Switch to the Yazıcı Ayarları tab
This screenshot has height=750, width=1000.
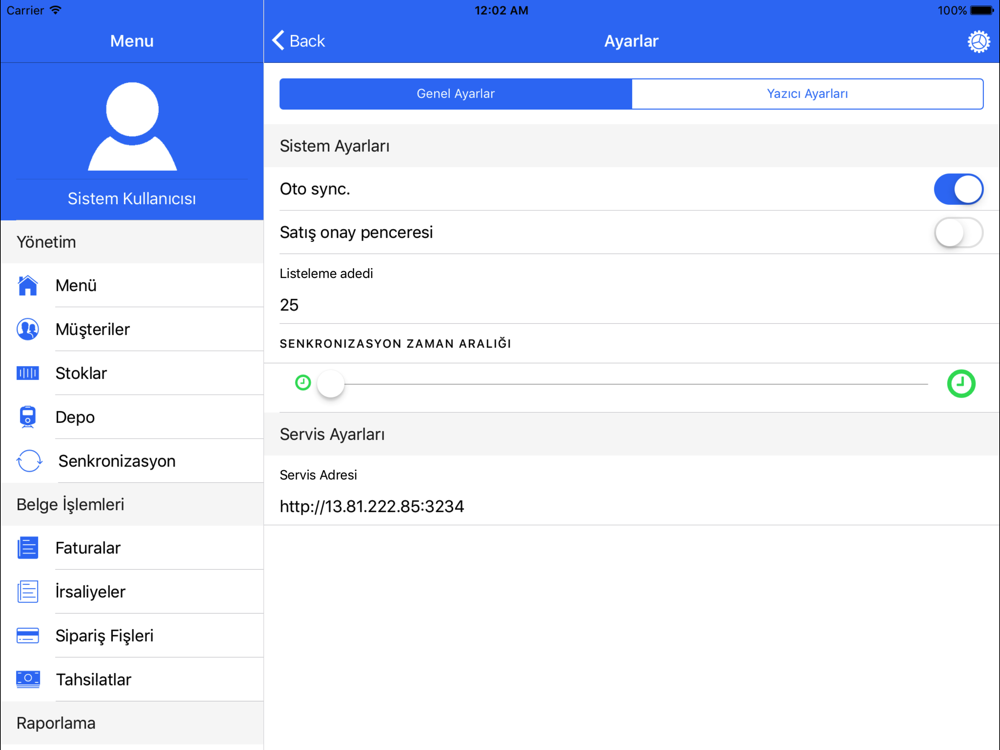[x=807, y=94]
